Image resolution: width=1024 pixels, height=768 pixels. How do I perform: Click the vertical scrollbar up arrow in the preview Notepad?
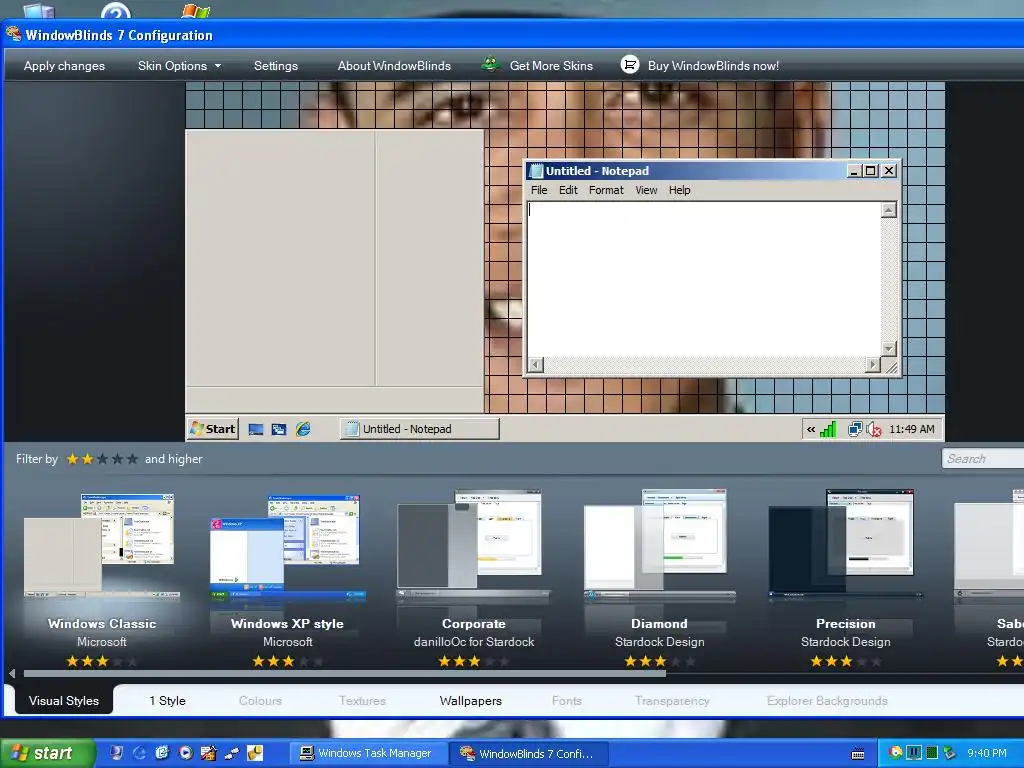click(x=888, y=210)
